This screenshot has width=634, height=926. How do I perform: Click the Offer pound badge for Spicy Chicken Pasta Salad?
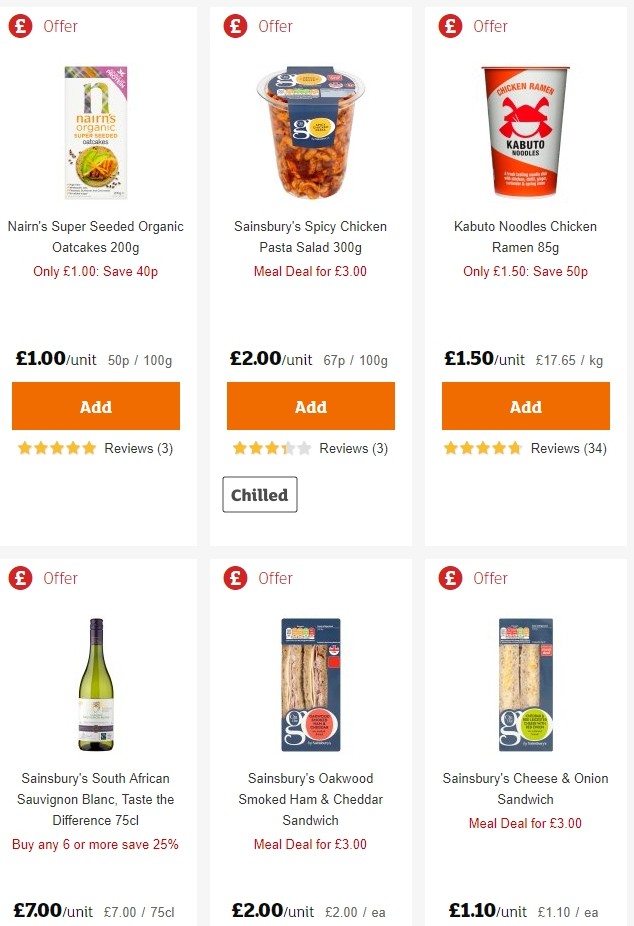(235, 26)
